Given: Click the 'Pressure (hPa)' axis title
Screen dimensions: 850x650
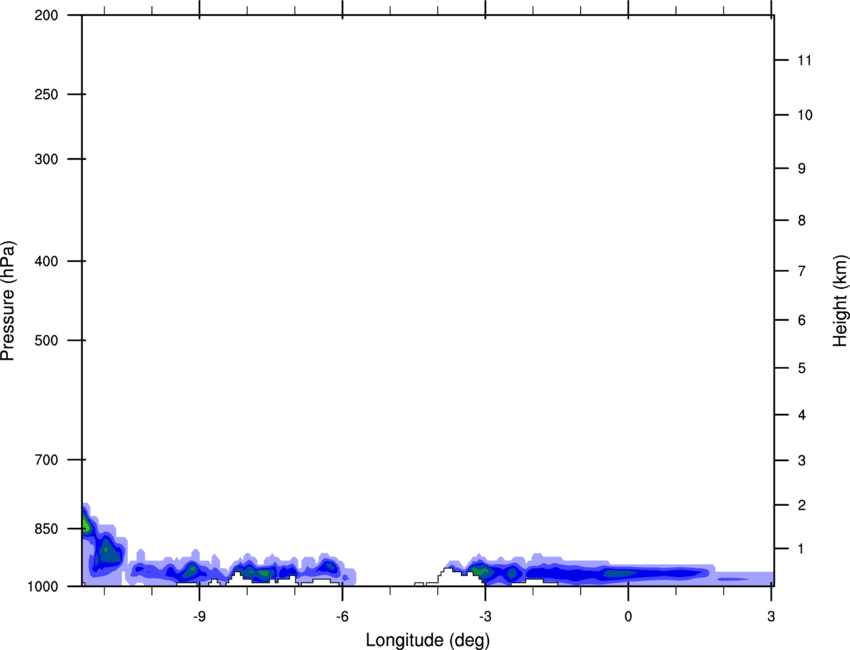Looking at the screenshot, I should tap(8, 300).
